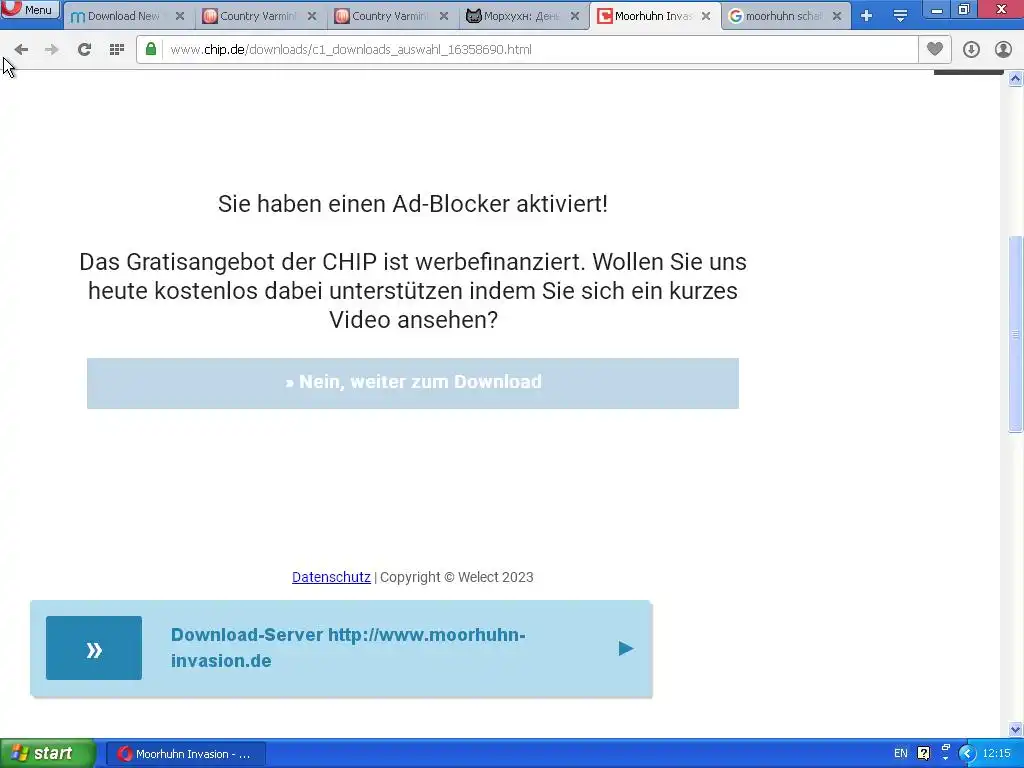The height and width of the screenshot is (768, 1024).
Task: Select Moorhuhn Invasion taskbar button
Action: pos(186,754)
